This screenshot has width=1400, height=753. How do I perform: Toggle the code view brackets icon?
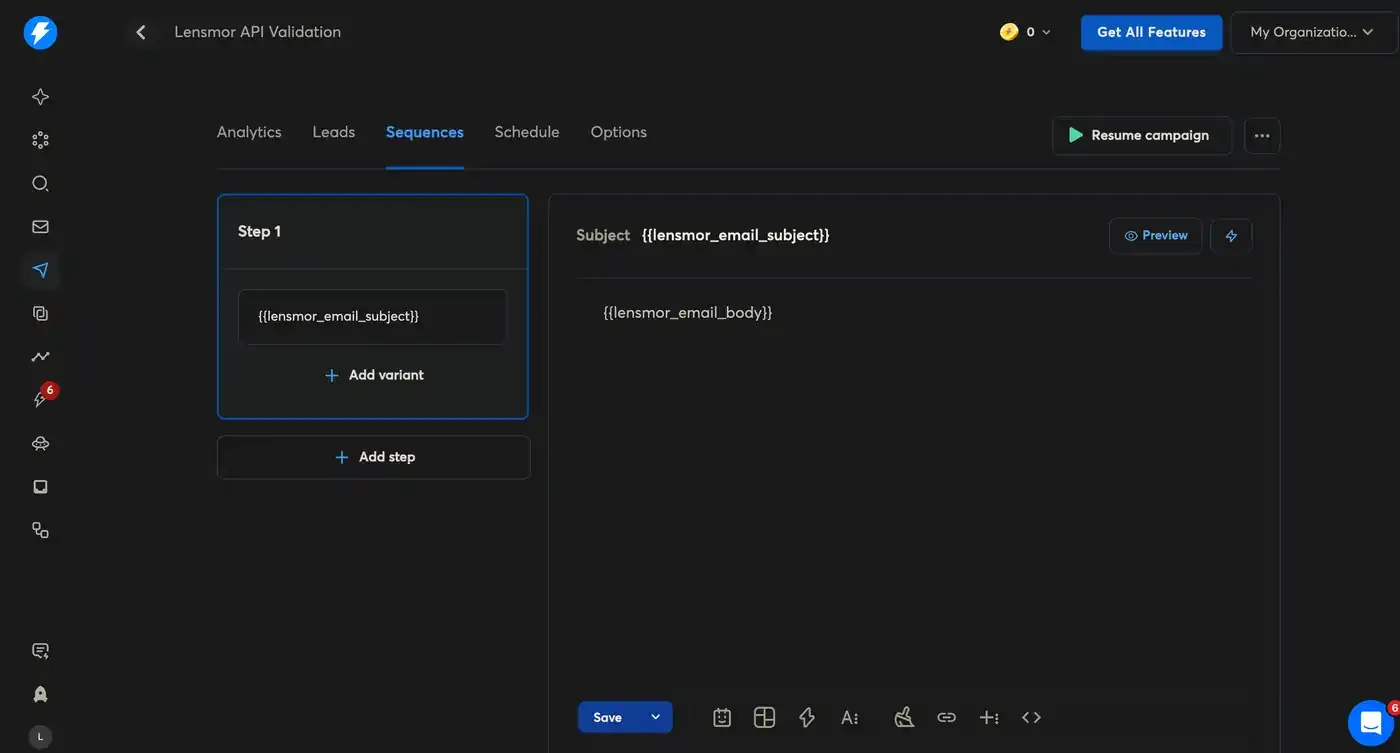coord(1031,717)
